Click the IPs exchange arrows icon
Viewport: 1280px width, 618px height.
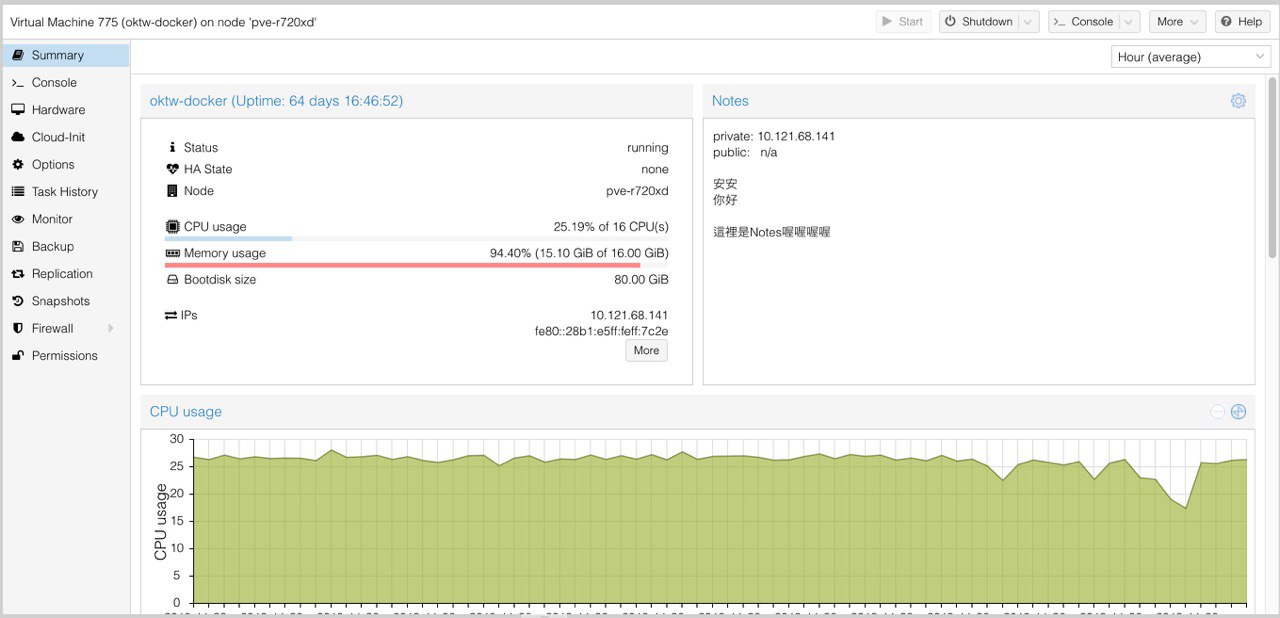click(171, 315)
